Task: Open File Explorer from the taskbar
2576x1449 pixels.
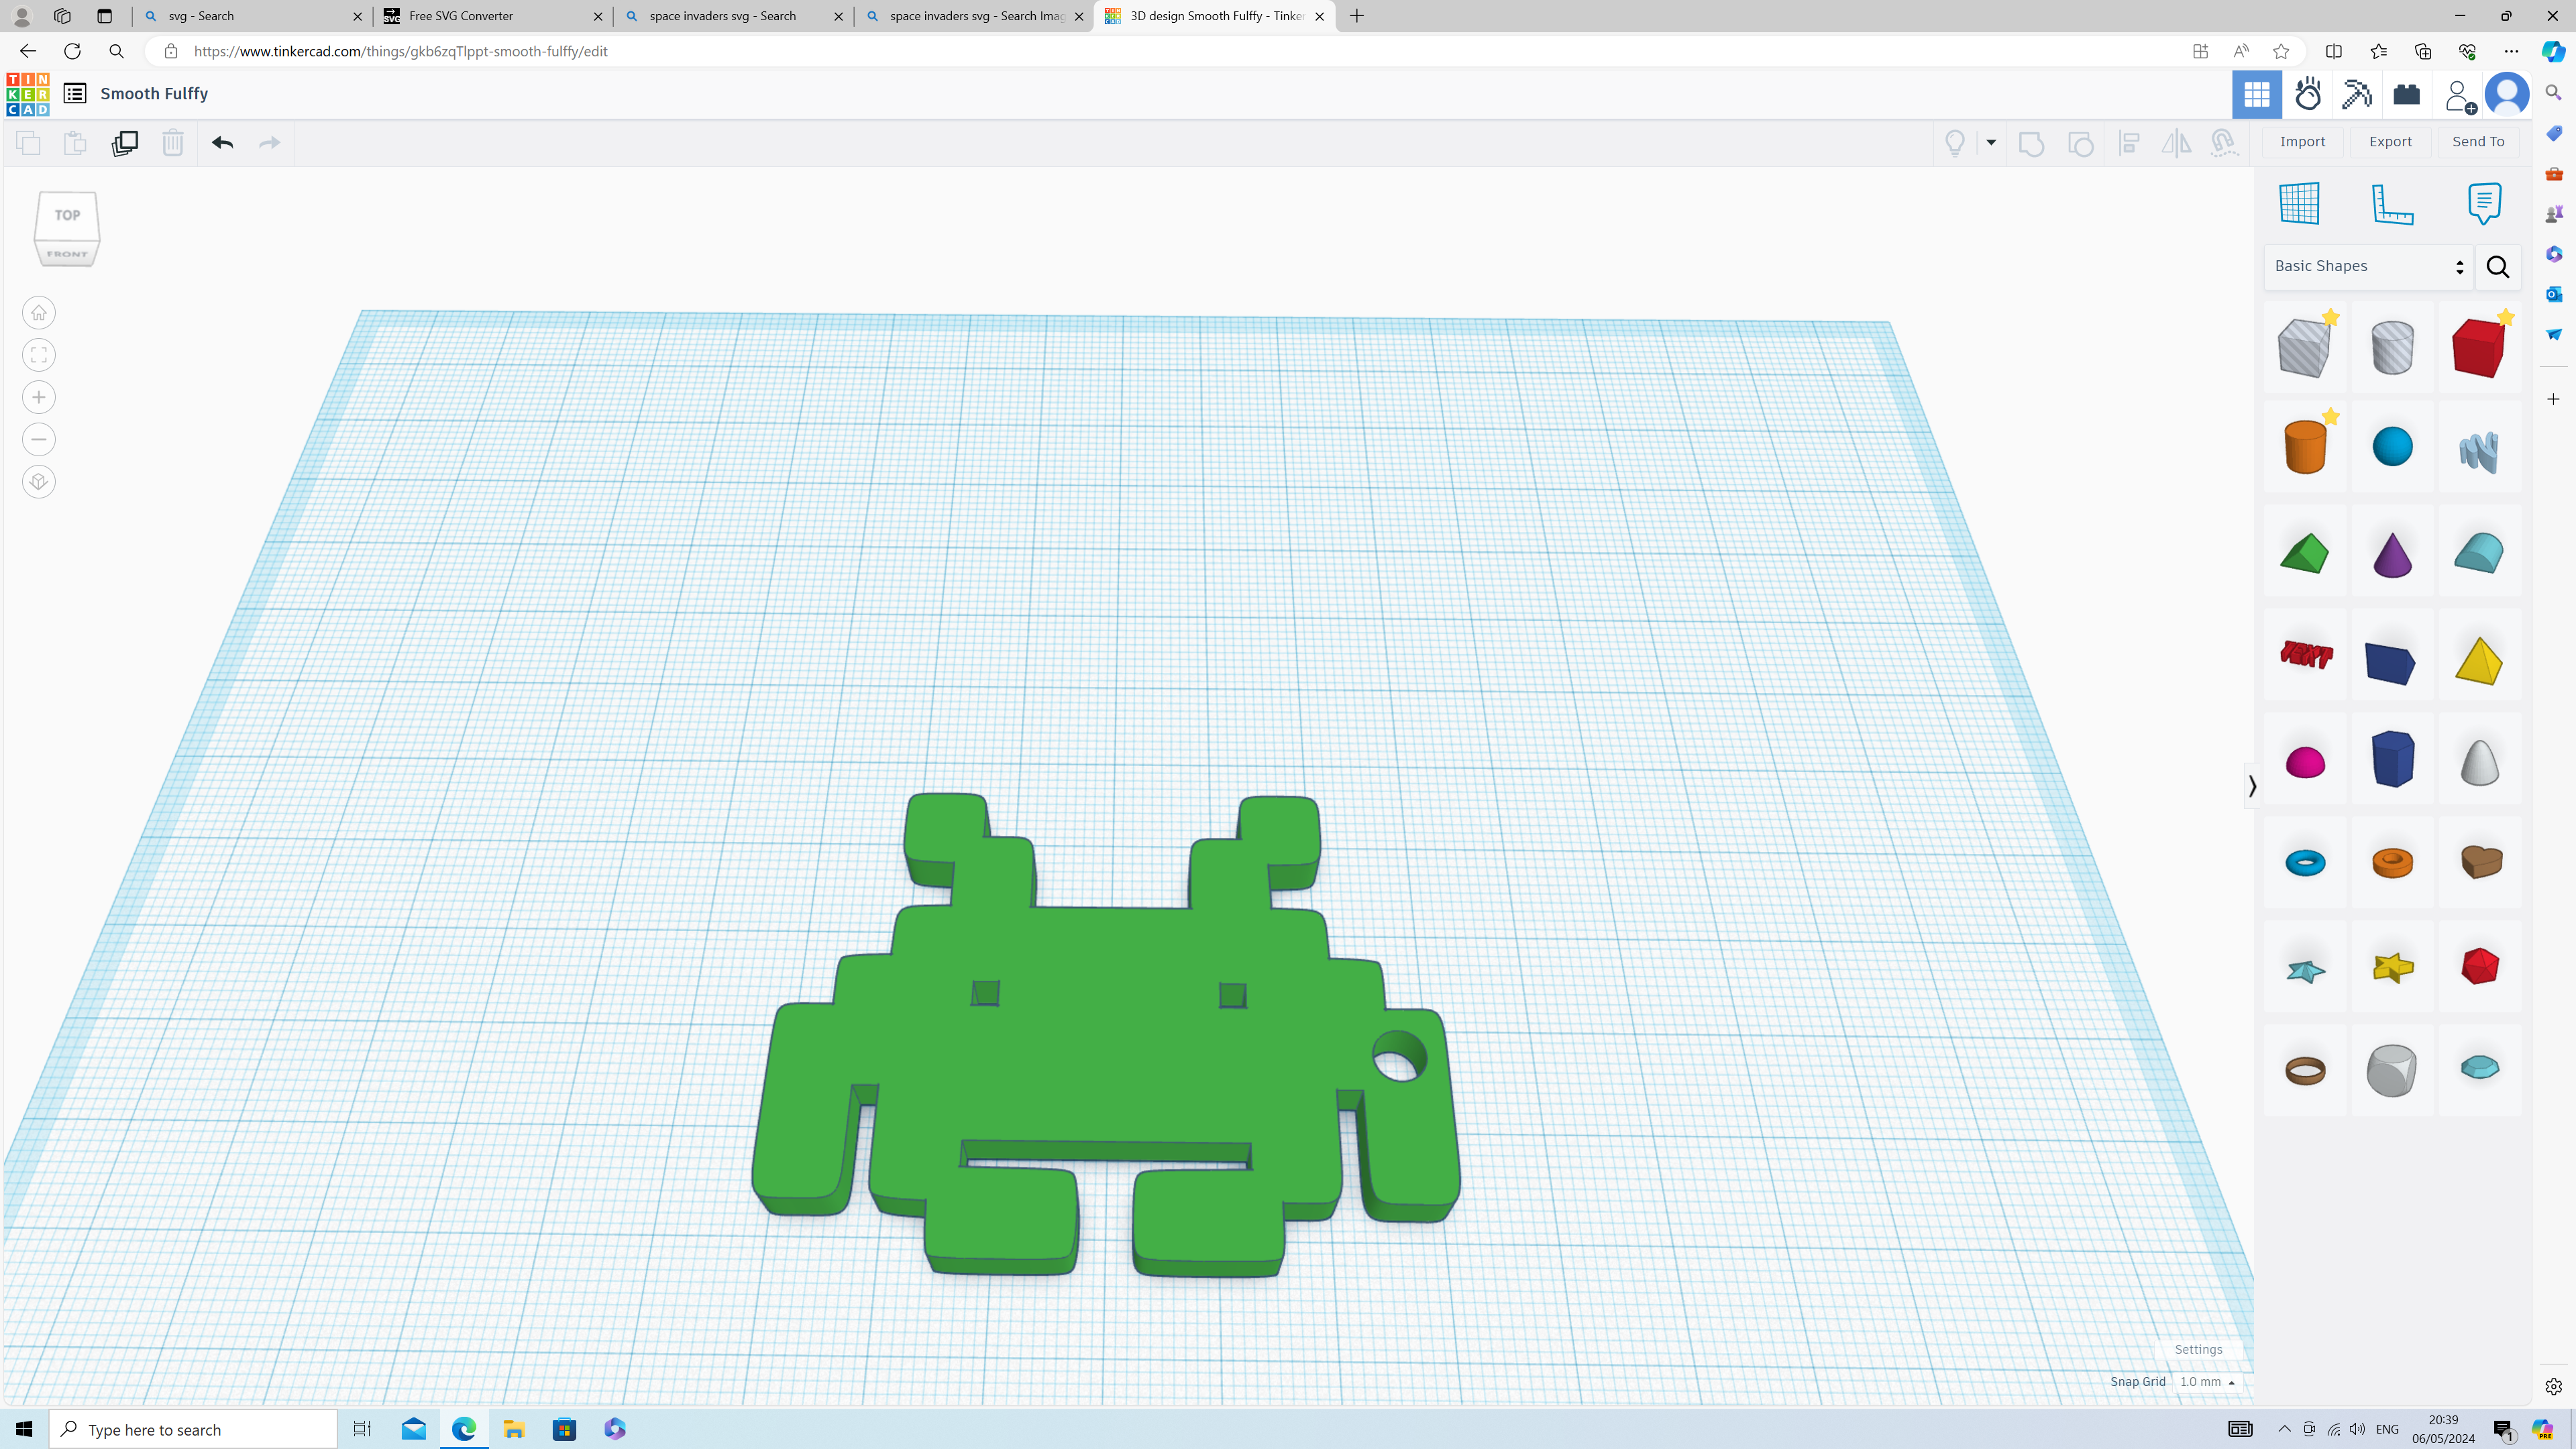Action: point(514,1429)
